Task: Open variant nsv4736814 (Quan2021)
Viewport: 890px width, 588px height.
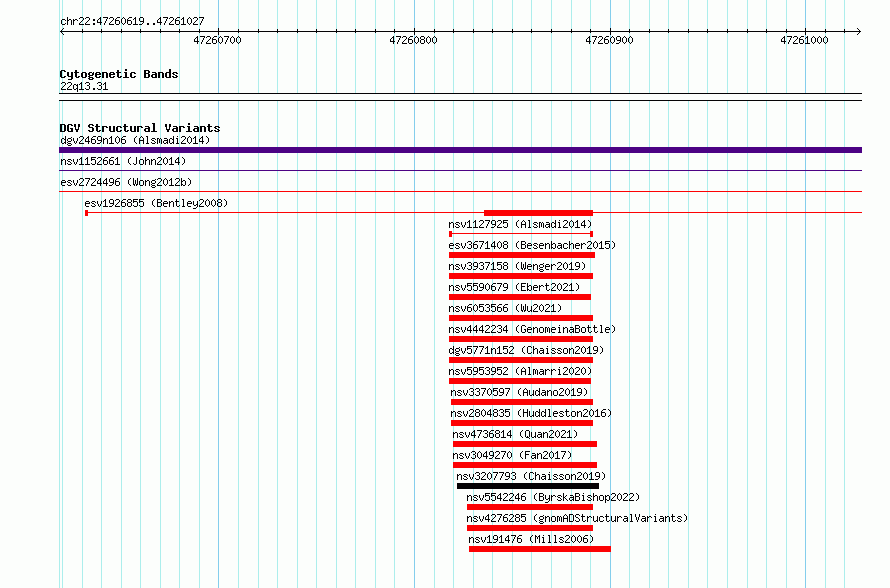Action: pos(515,434)
